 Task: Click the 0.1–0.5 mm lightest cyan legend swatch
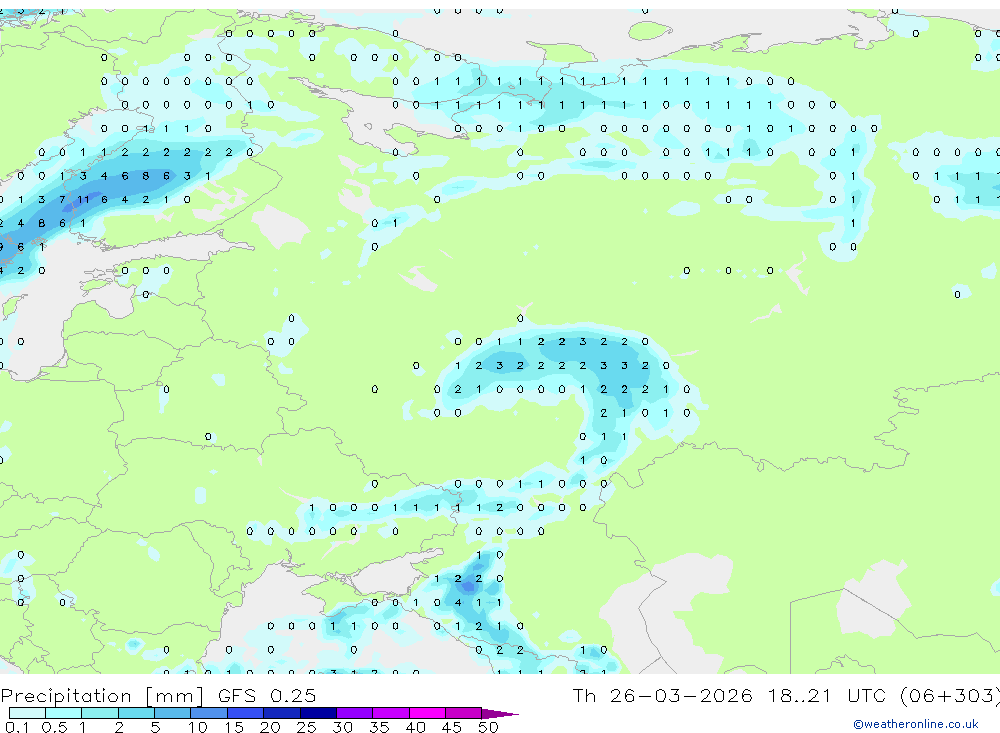[x=27, y=713]
